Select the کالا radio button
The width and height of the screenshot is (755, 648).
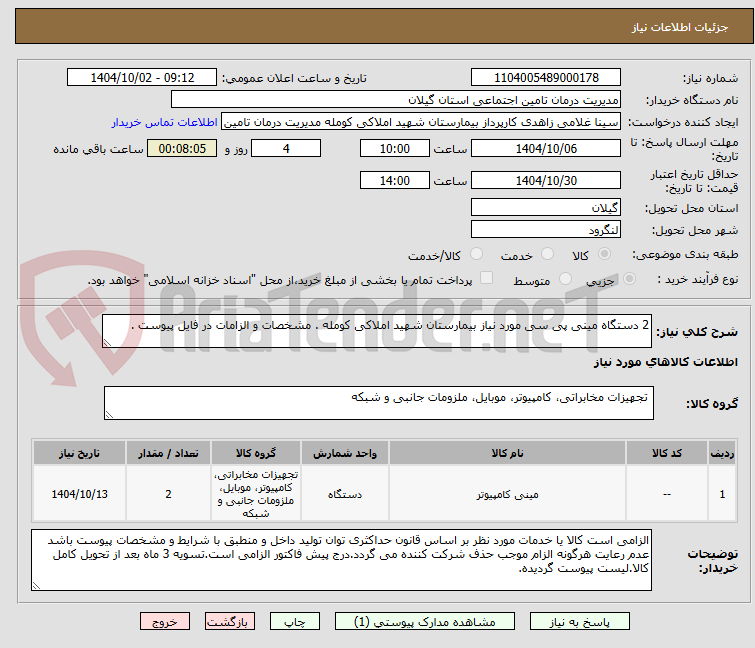click(x=604, y=254)
